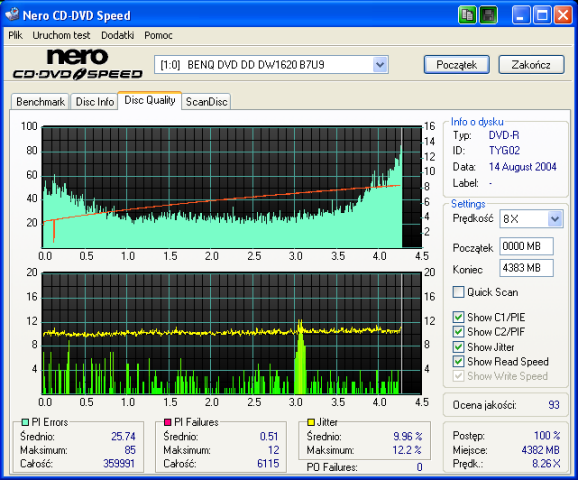
Task: Click the Zakończ button
Action: click(531, 65)
